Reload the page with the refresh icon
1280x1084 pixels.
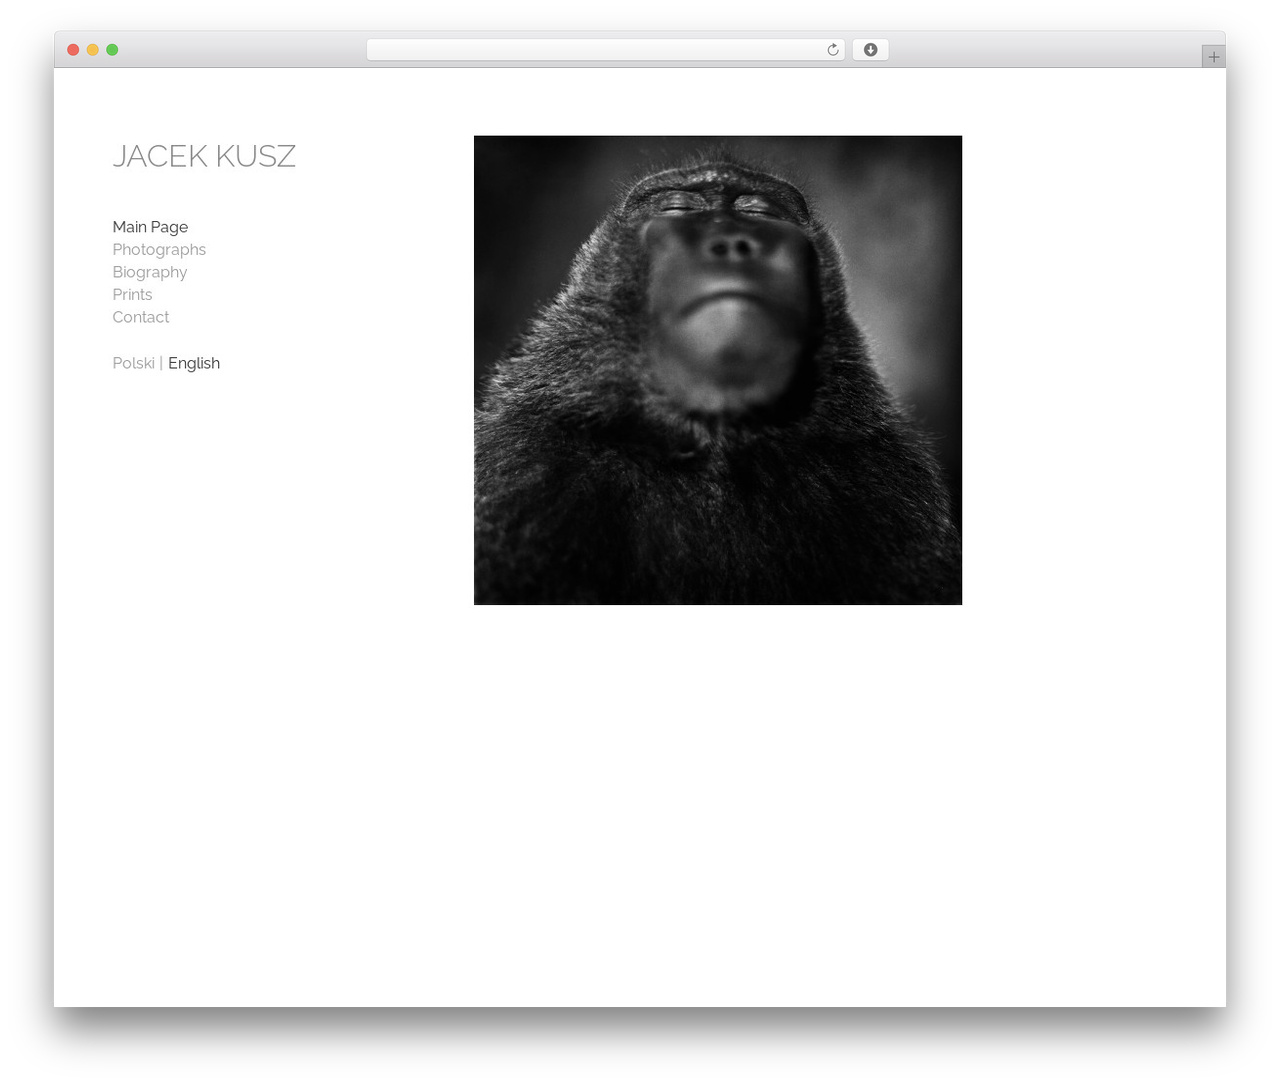click(832, 50)
